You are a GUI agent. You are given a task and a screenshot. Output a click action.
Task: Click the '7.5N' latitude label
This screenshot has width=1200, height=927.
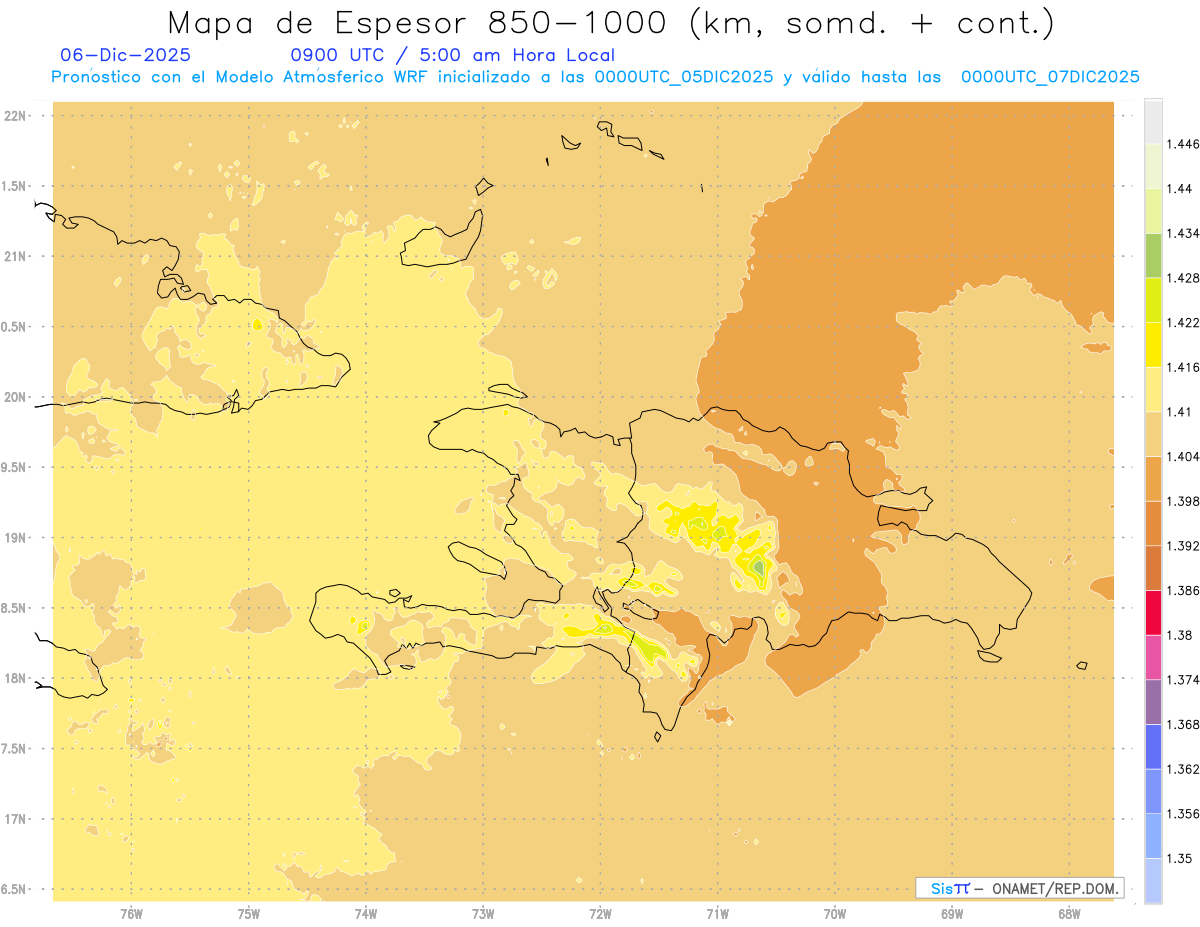click(x=15, y=749)
